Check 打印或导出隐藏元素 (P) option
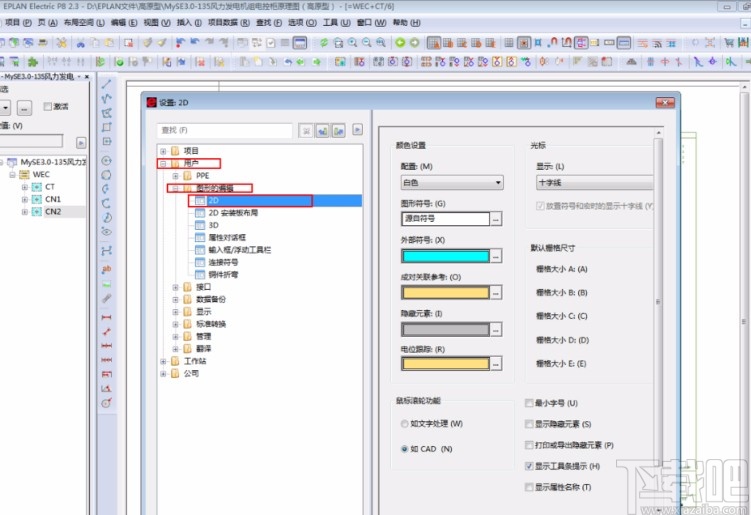 [529, 445]
